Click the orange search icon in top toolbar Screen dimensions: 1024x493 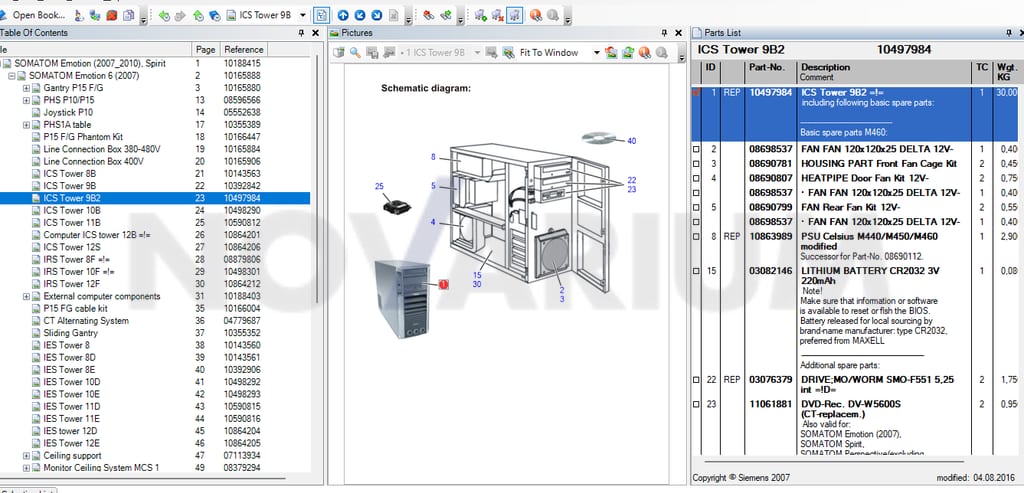pos(536,15)
